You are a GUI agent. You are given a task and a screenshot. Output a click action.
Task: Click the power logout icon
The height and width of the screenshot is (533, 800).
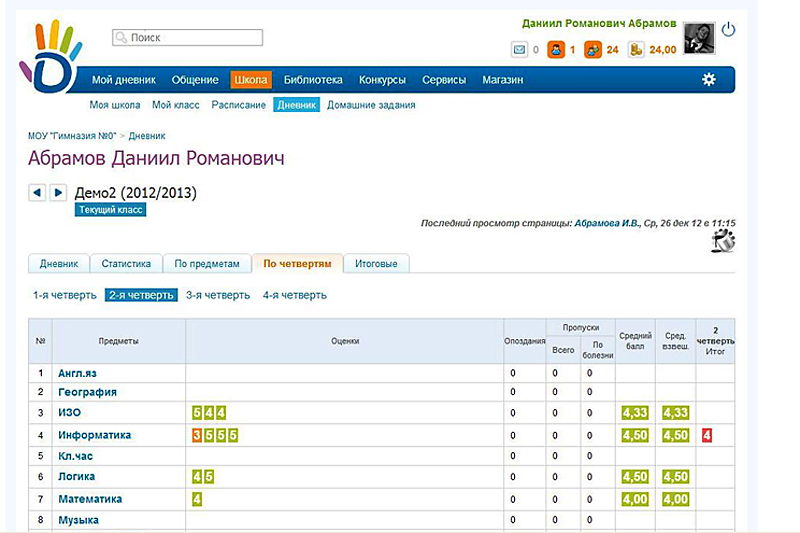click(728, 30)
